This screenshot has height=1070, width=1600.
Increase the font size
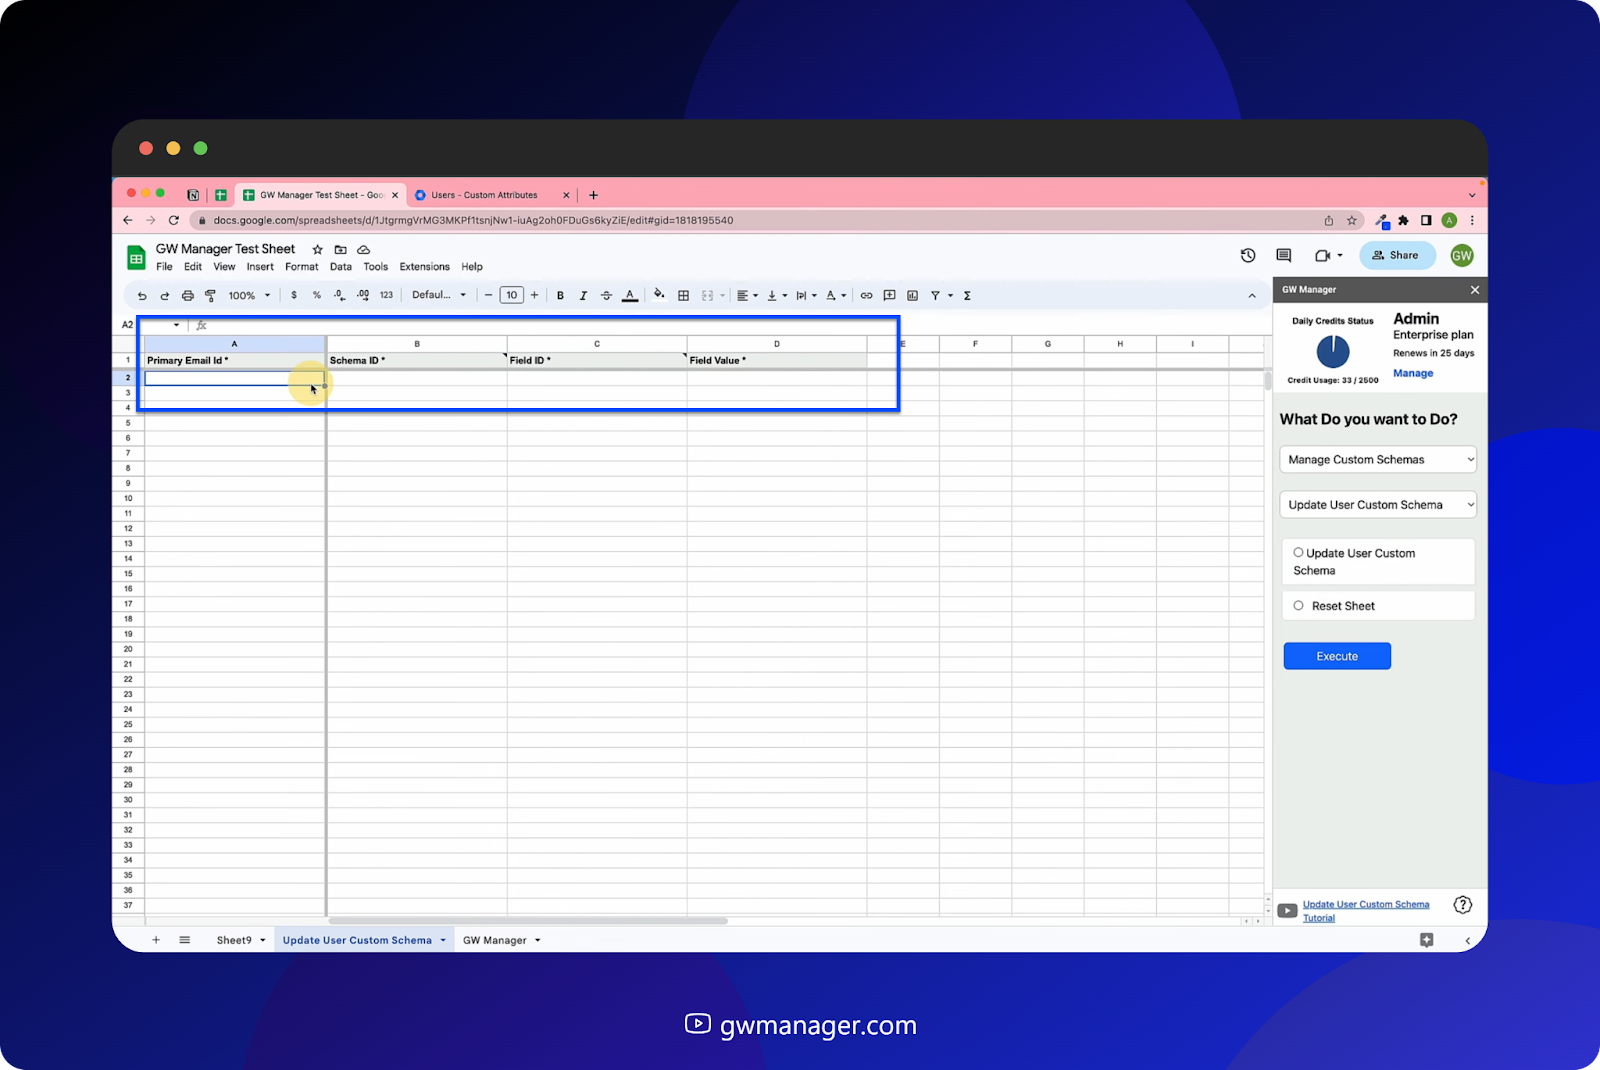coord(535,296)
